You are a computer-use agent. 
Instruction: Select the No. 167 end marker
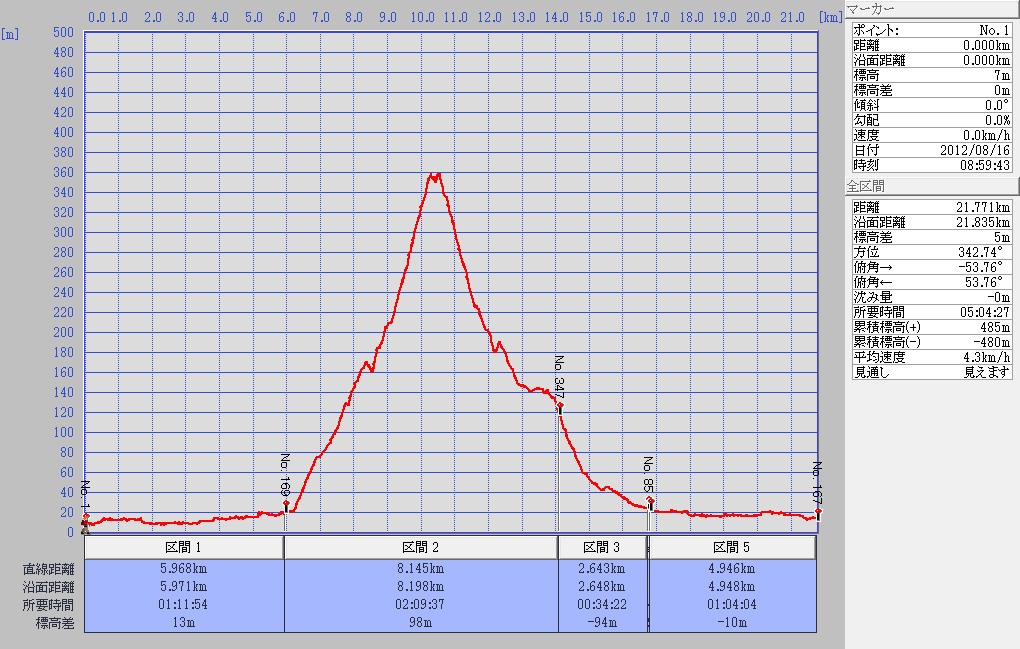tap(818, 512)
